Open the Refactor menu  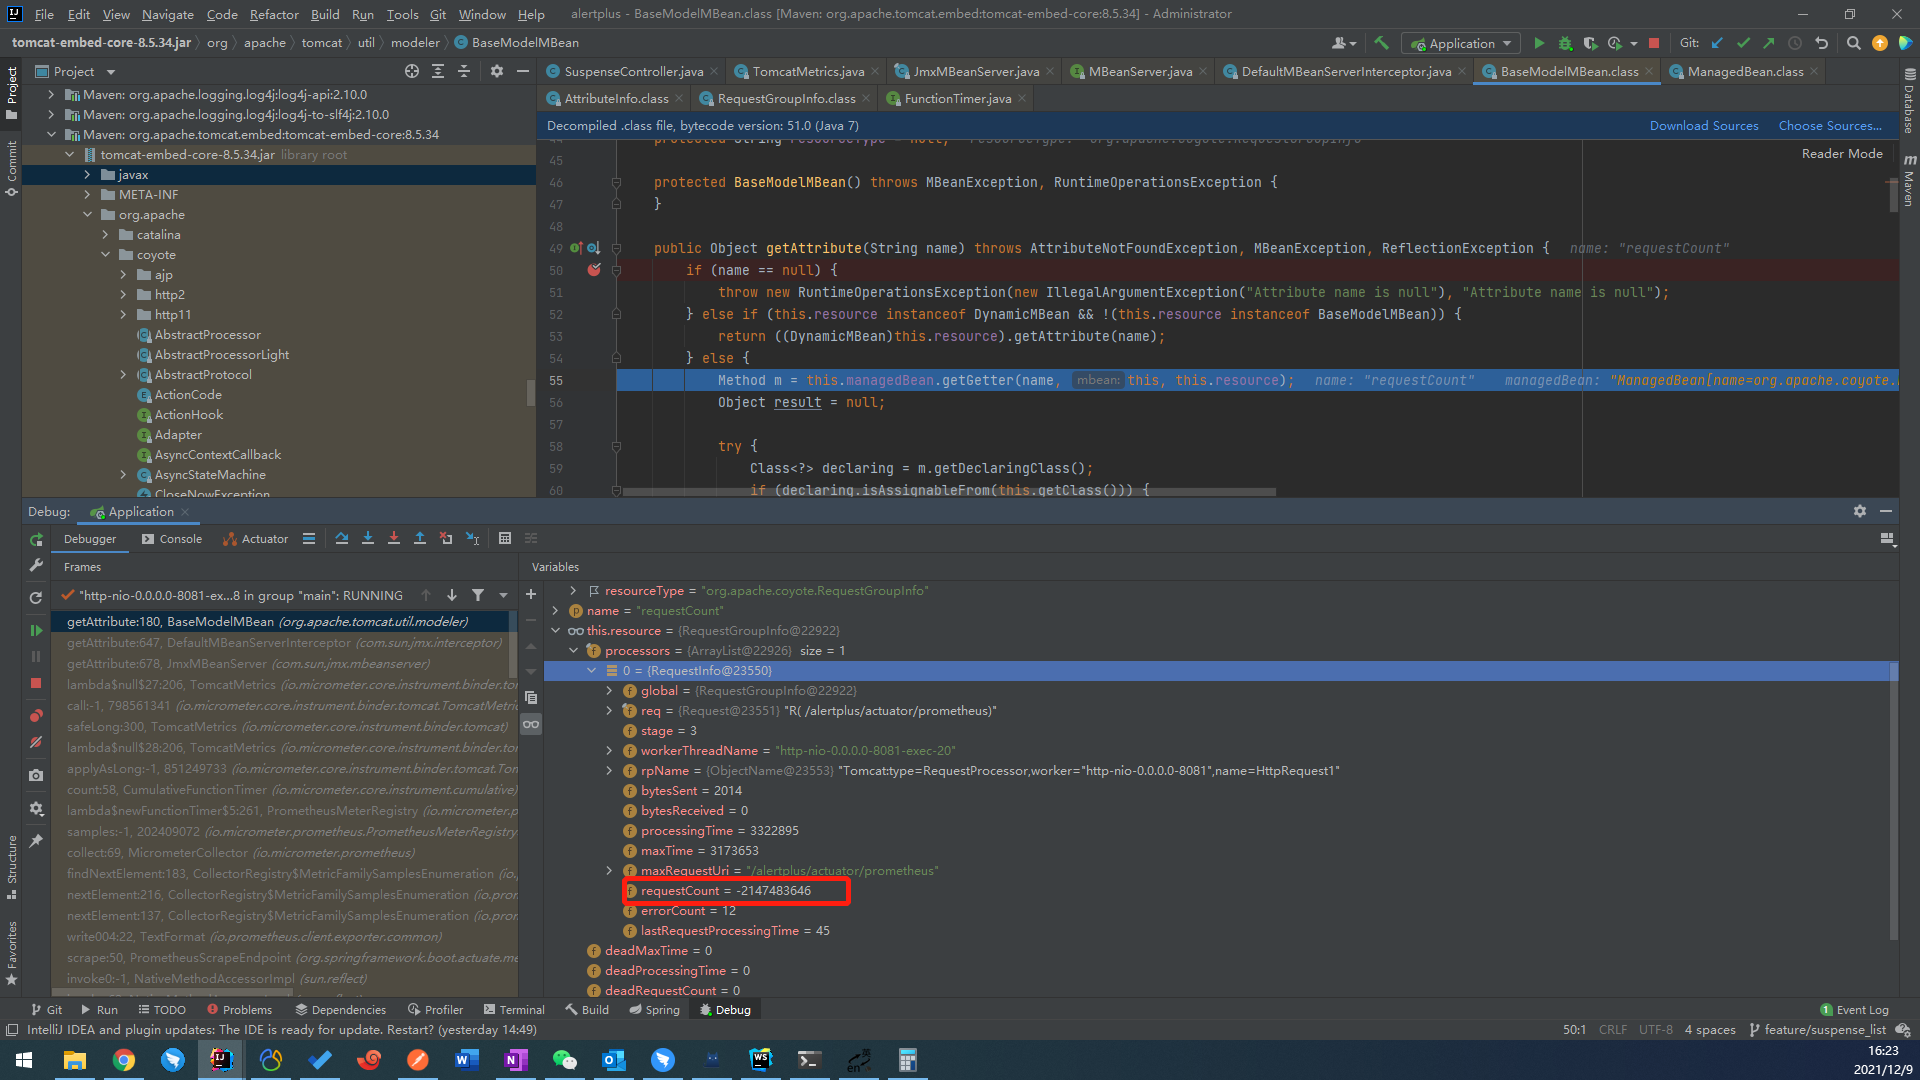tap(273, 14)
